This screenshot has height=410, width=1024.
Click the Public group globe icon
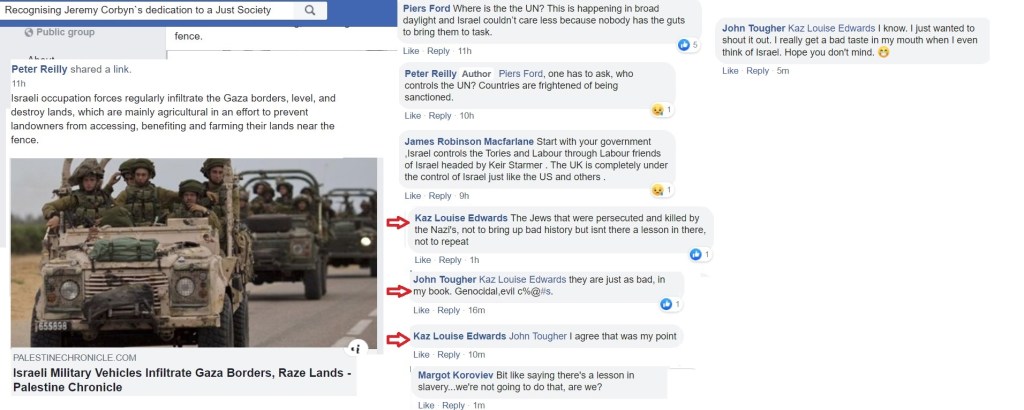[x=29, y=33]
